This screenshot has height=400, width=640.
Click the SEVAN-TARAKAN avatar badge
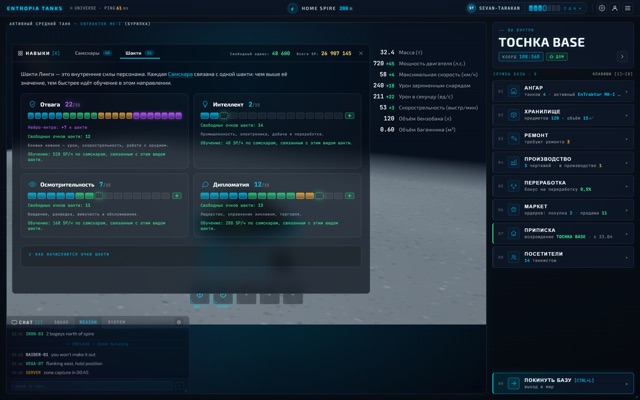coord(471,8)
